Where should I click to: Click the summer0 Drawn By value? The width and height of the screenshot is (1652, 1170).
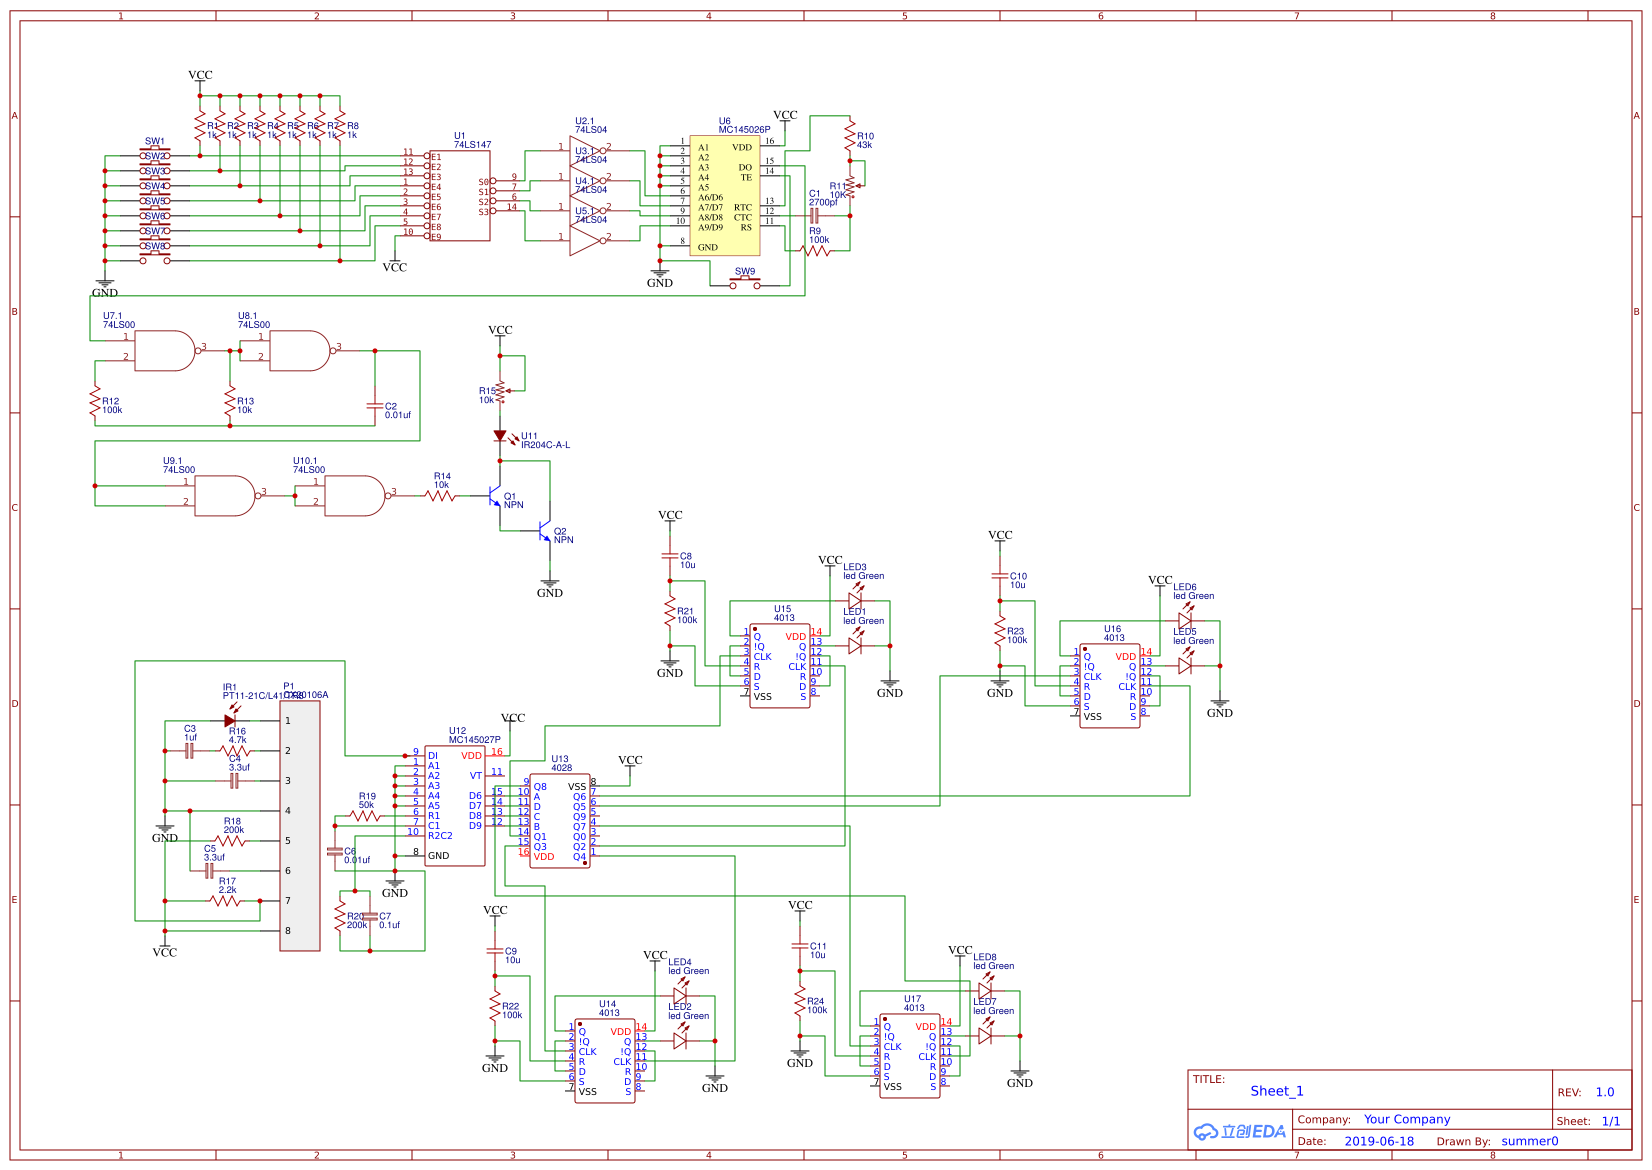(1529, 1141)
